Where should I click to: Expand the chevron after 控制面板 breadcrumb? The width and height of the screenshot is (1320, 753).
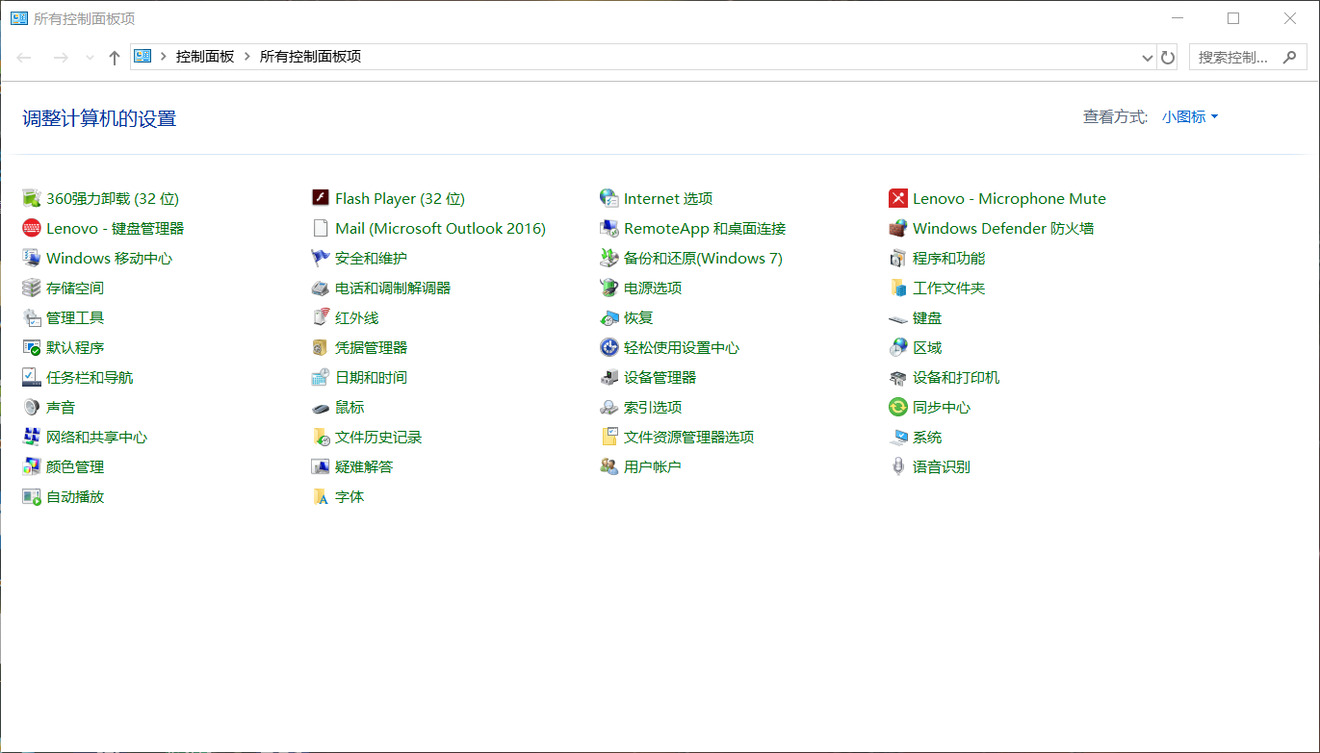[247, 57]
